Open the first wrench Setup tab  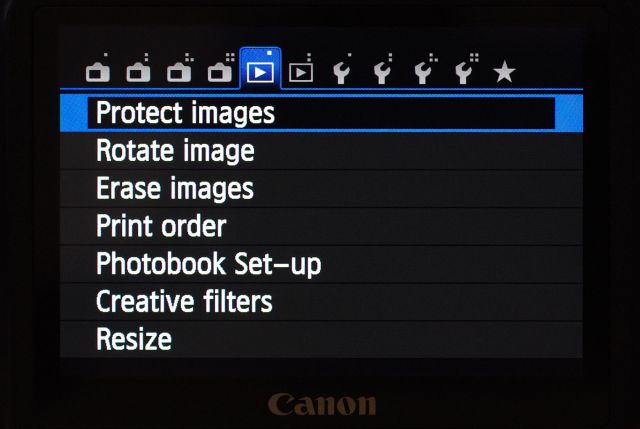click(x=342, y=71)
